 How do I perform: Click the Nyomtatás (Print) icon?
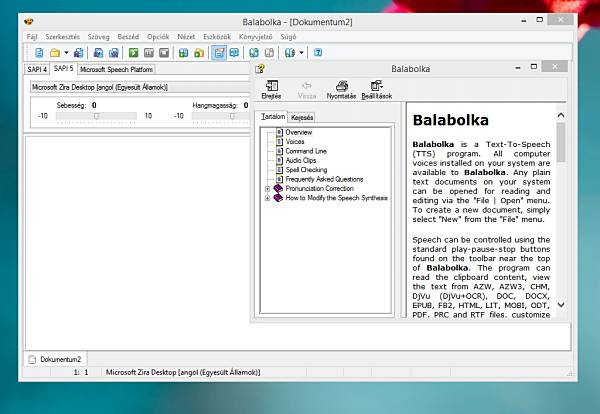click(x=341, y=90)
